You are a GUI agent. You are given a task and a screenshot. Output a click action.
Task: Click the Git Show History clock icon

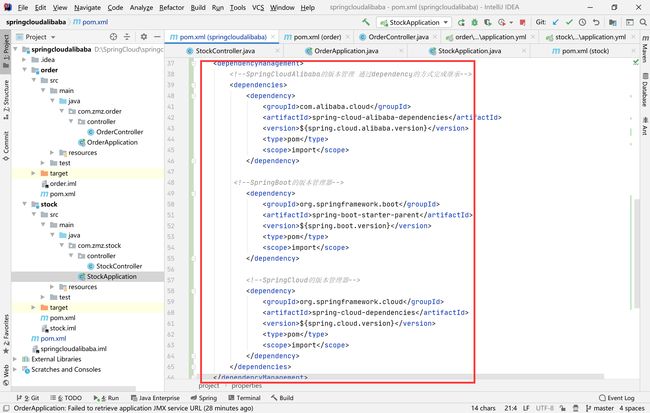(x=582, y=22)
